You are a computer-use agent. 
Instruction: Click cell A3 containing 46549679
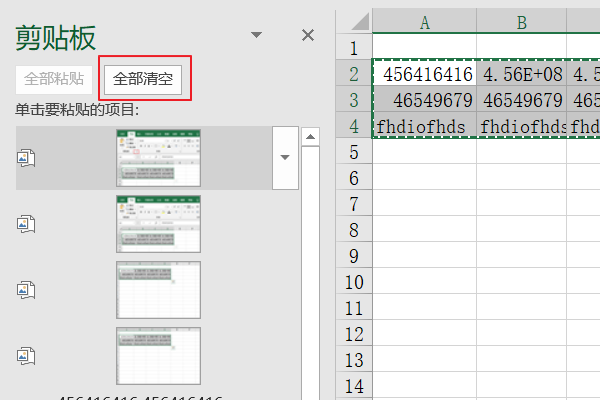coord(424,99)
